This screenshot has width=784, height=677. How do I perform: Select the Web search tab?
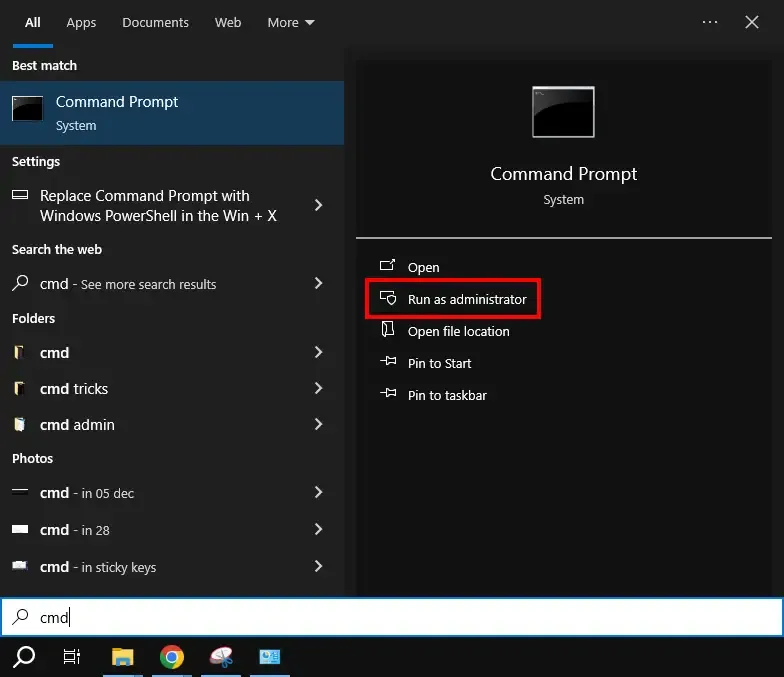tap(228, 22)
